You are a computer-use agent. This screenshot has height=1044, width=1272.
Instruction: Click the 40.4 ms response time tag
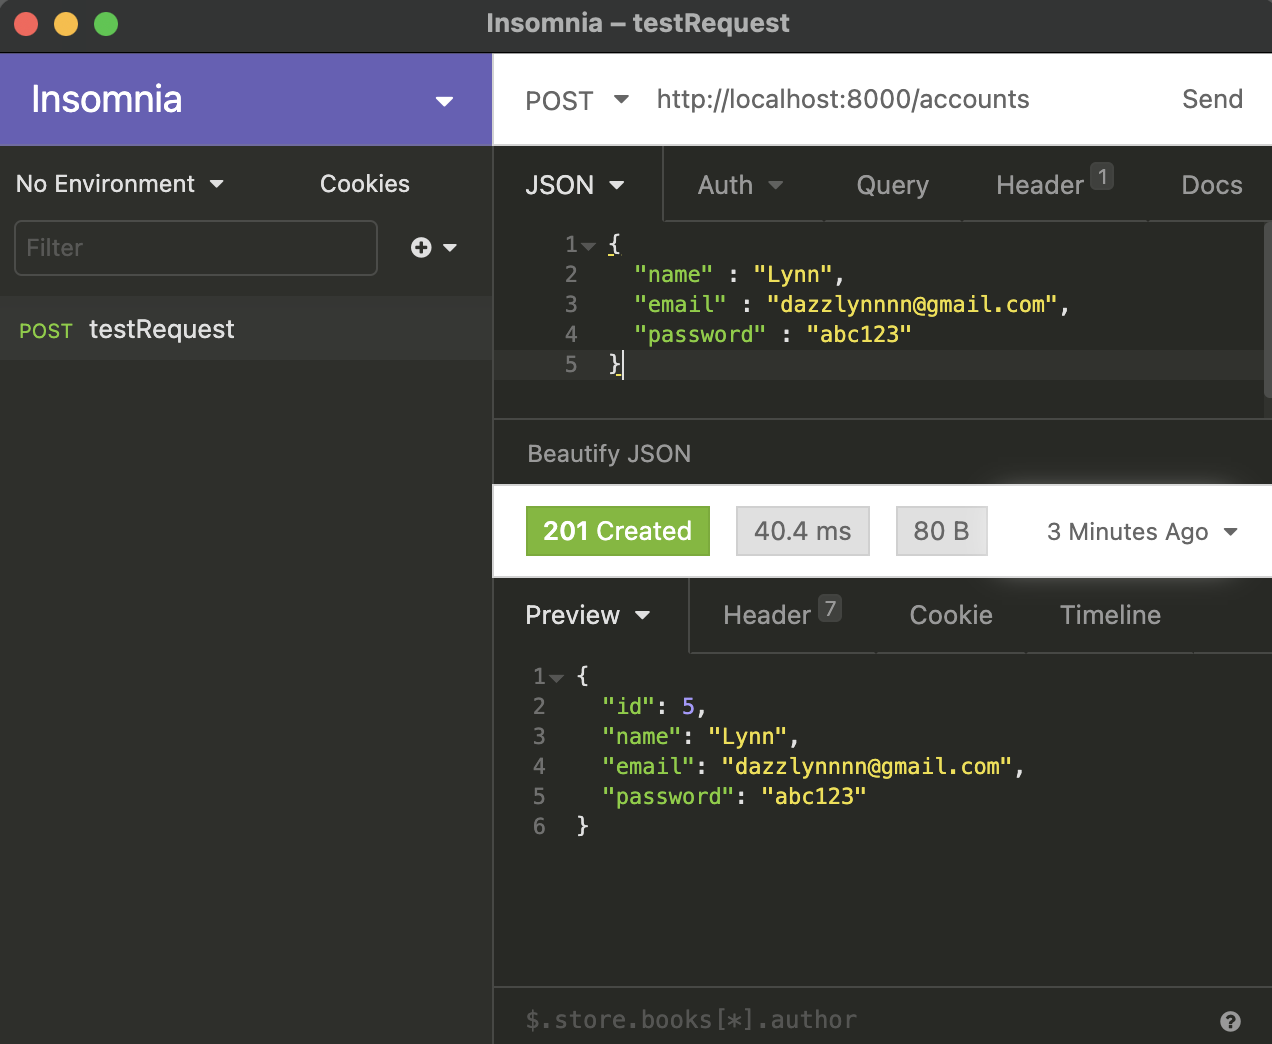coord(803,531)
